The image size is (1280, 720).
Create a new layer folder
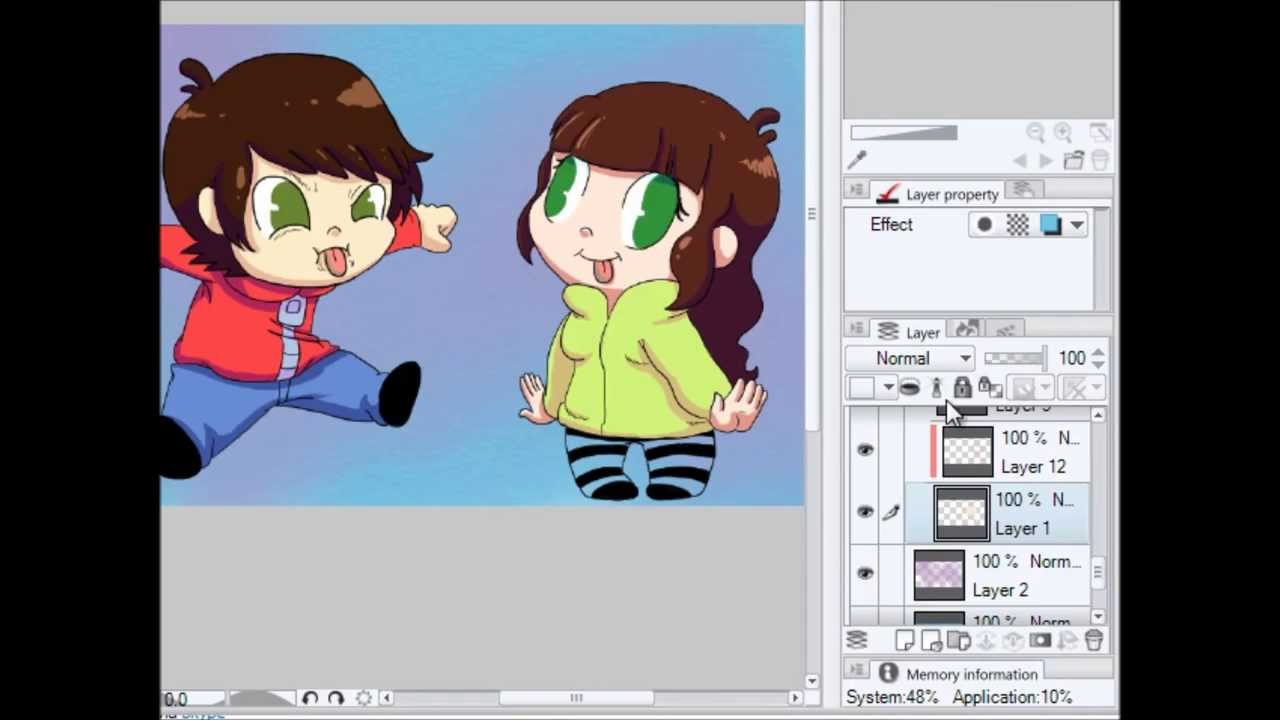coord(958,641)
